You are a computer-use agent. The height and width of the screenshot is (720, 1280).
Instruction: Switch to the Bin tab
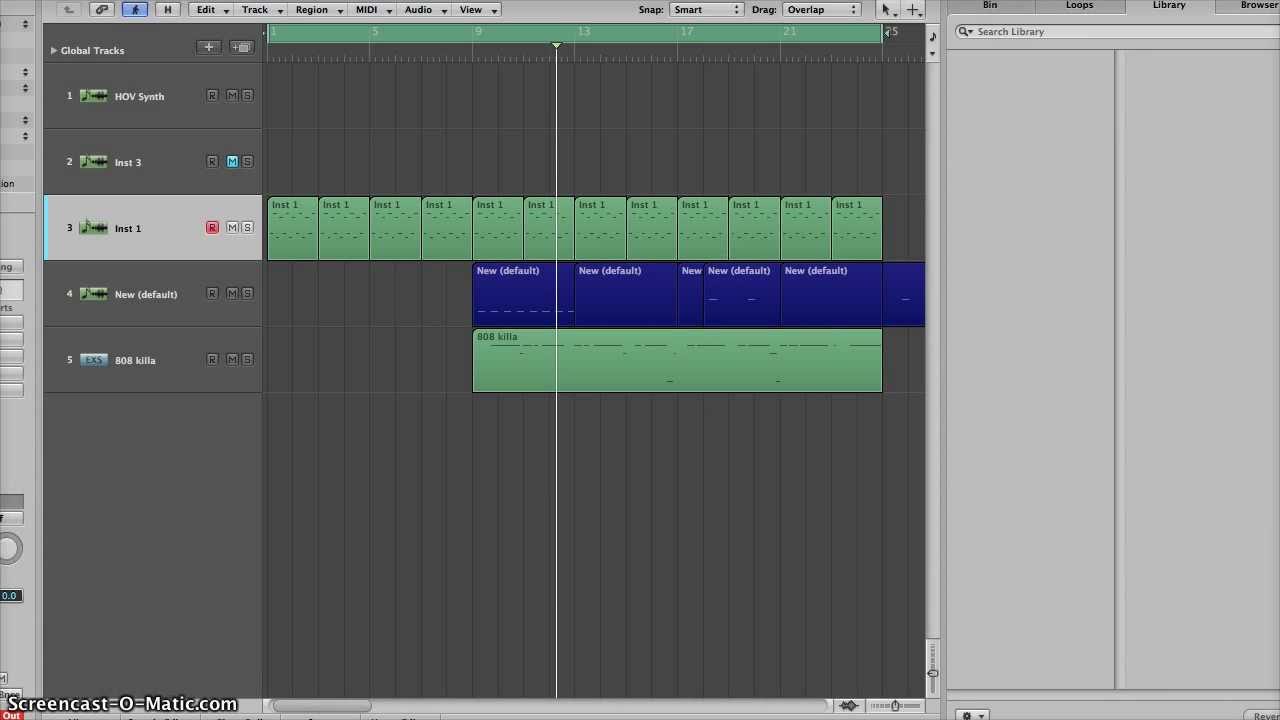coord(989,5)
